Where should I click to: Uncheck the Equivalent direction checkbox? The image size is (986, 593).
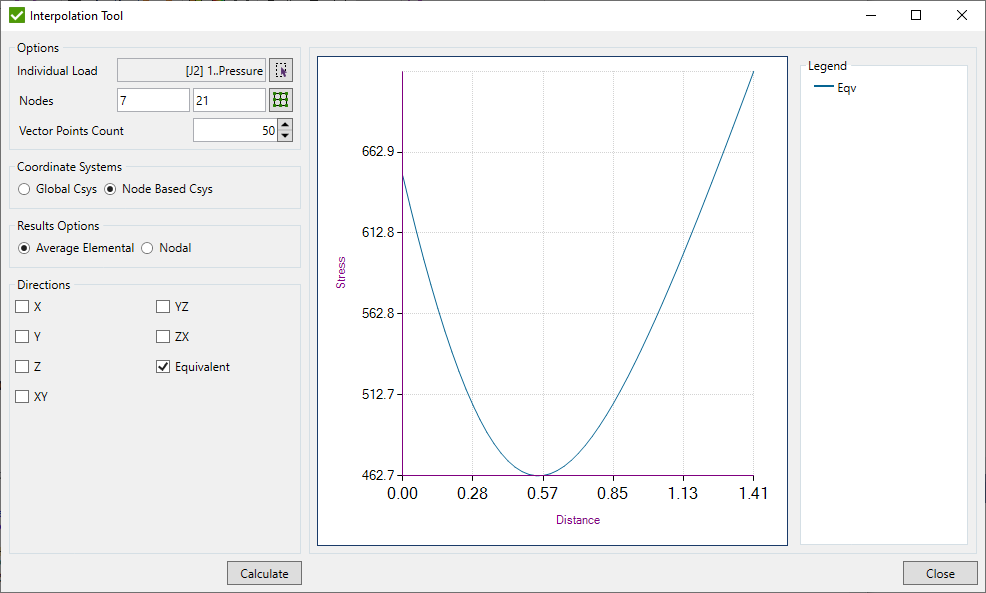(x=162, y=367)
